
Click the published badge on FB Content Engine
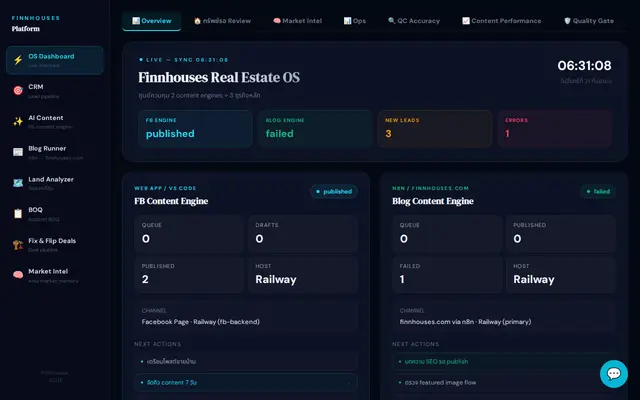tap(334, 191)
